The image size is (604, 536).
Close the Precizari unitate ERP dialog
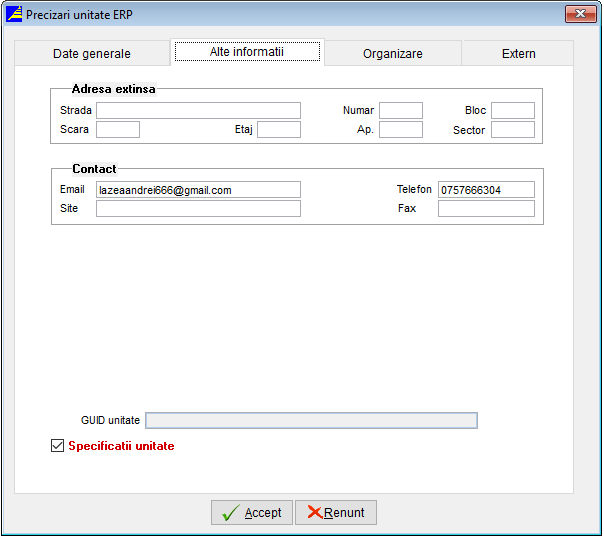tap(580, 14)
